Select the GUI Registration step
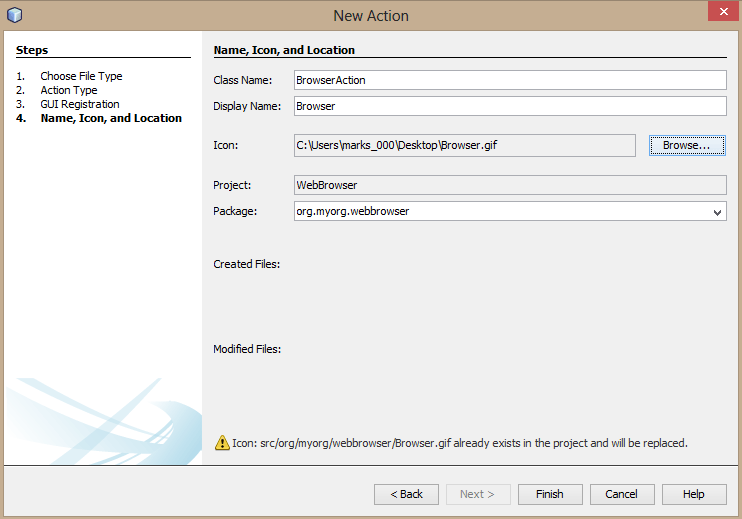The image size is (742, 519). [x=79, y=104]
